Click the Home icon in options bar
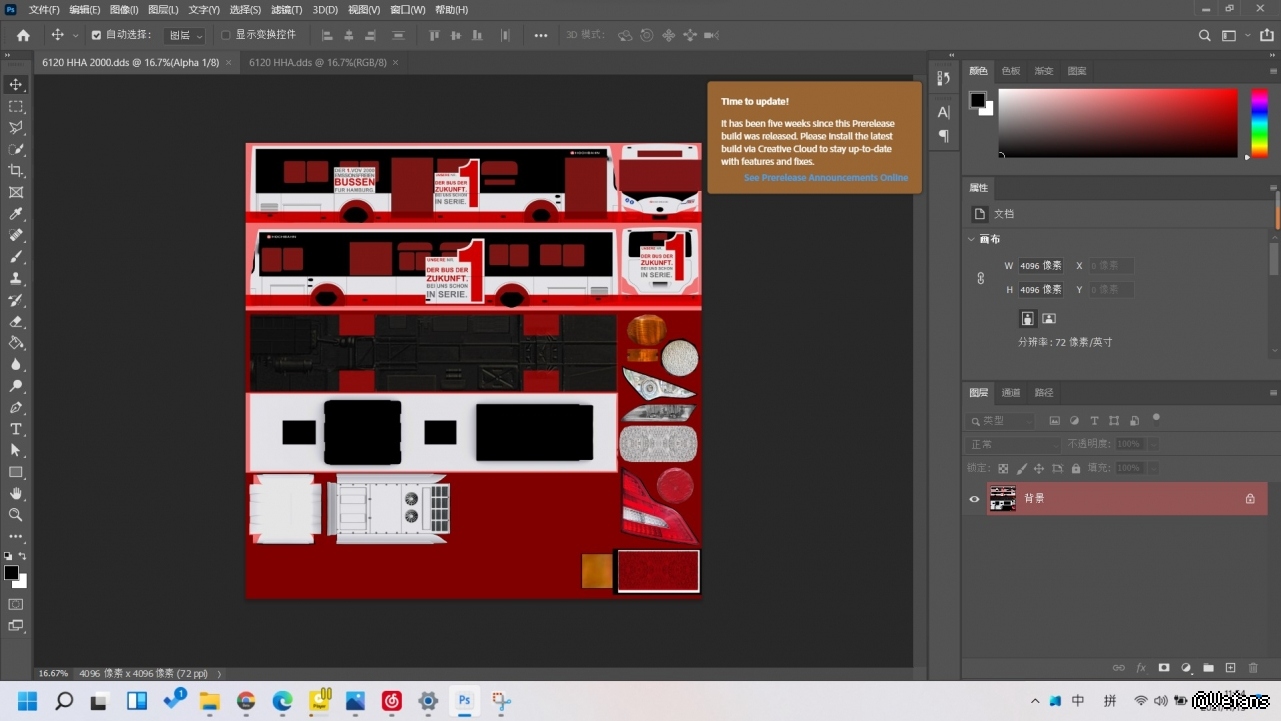The width and height of the screenshot is (1281, 721). (x=23, y=35)
